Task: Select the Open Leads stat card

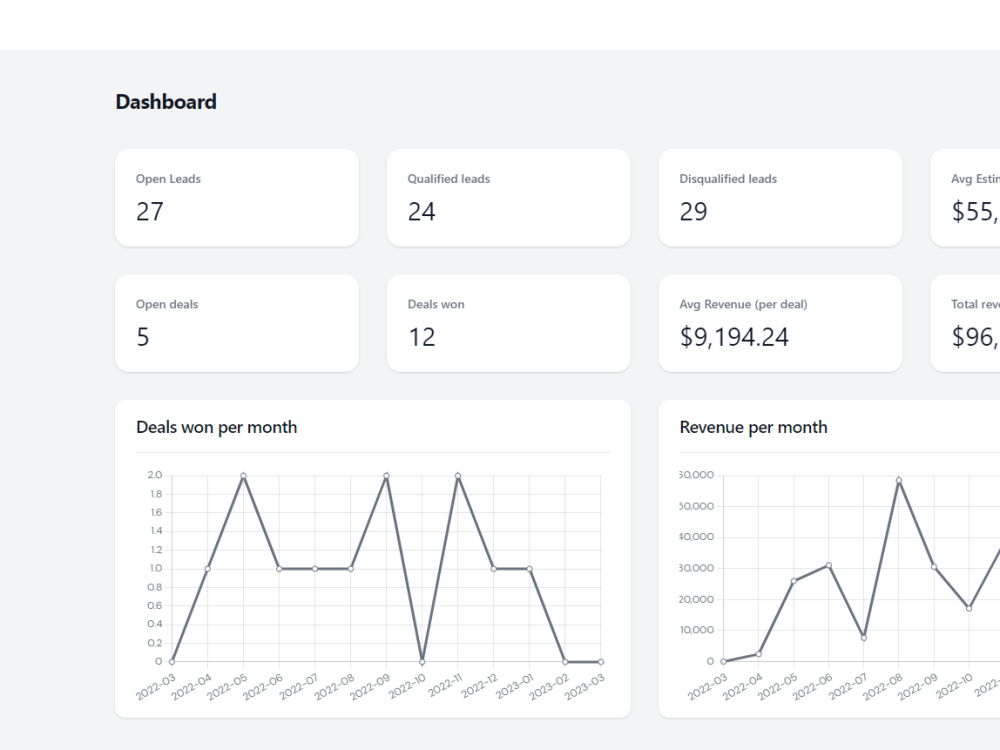Action: click(236, 197)
